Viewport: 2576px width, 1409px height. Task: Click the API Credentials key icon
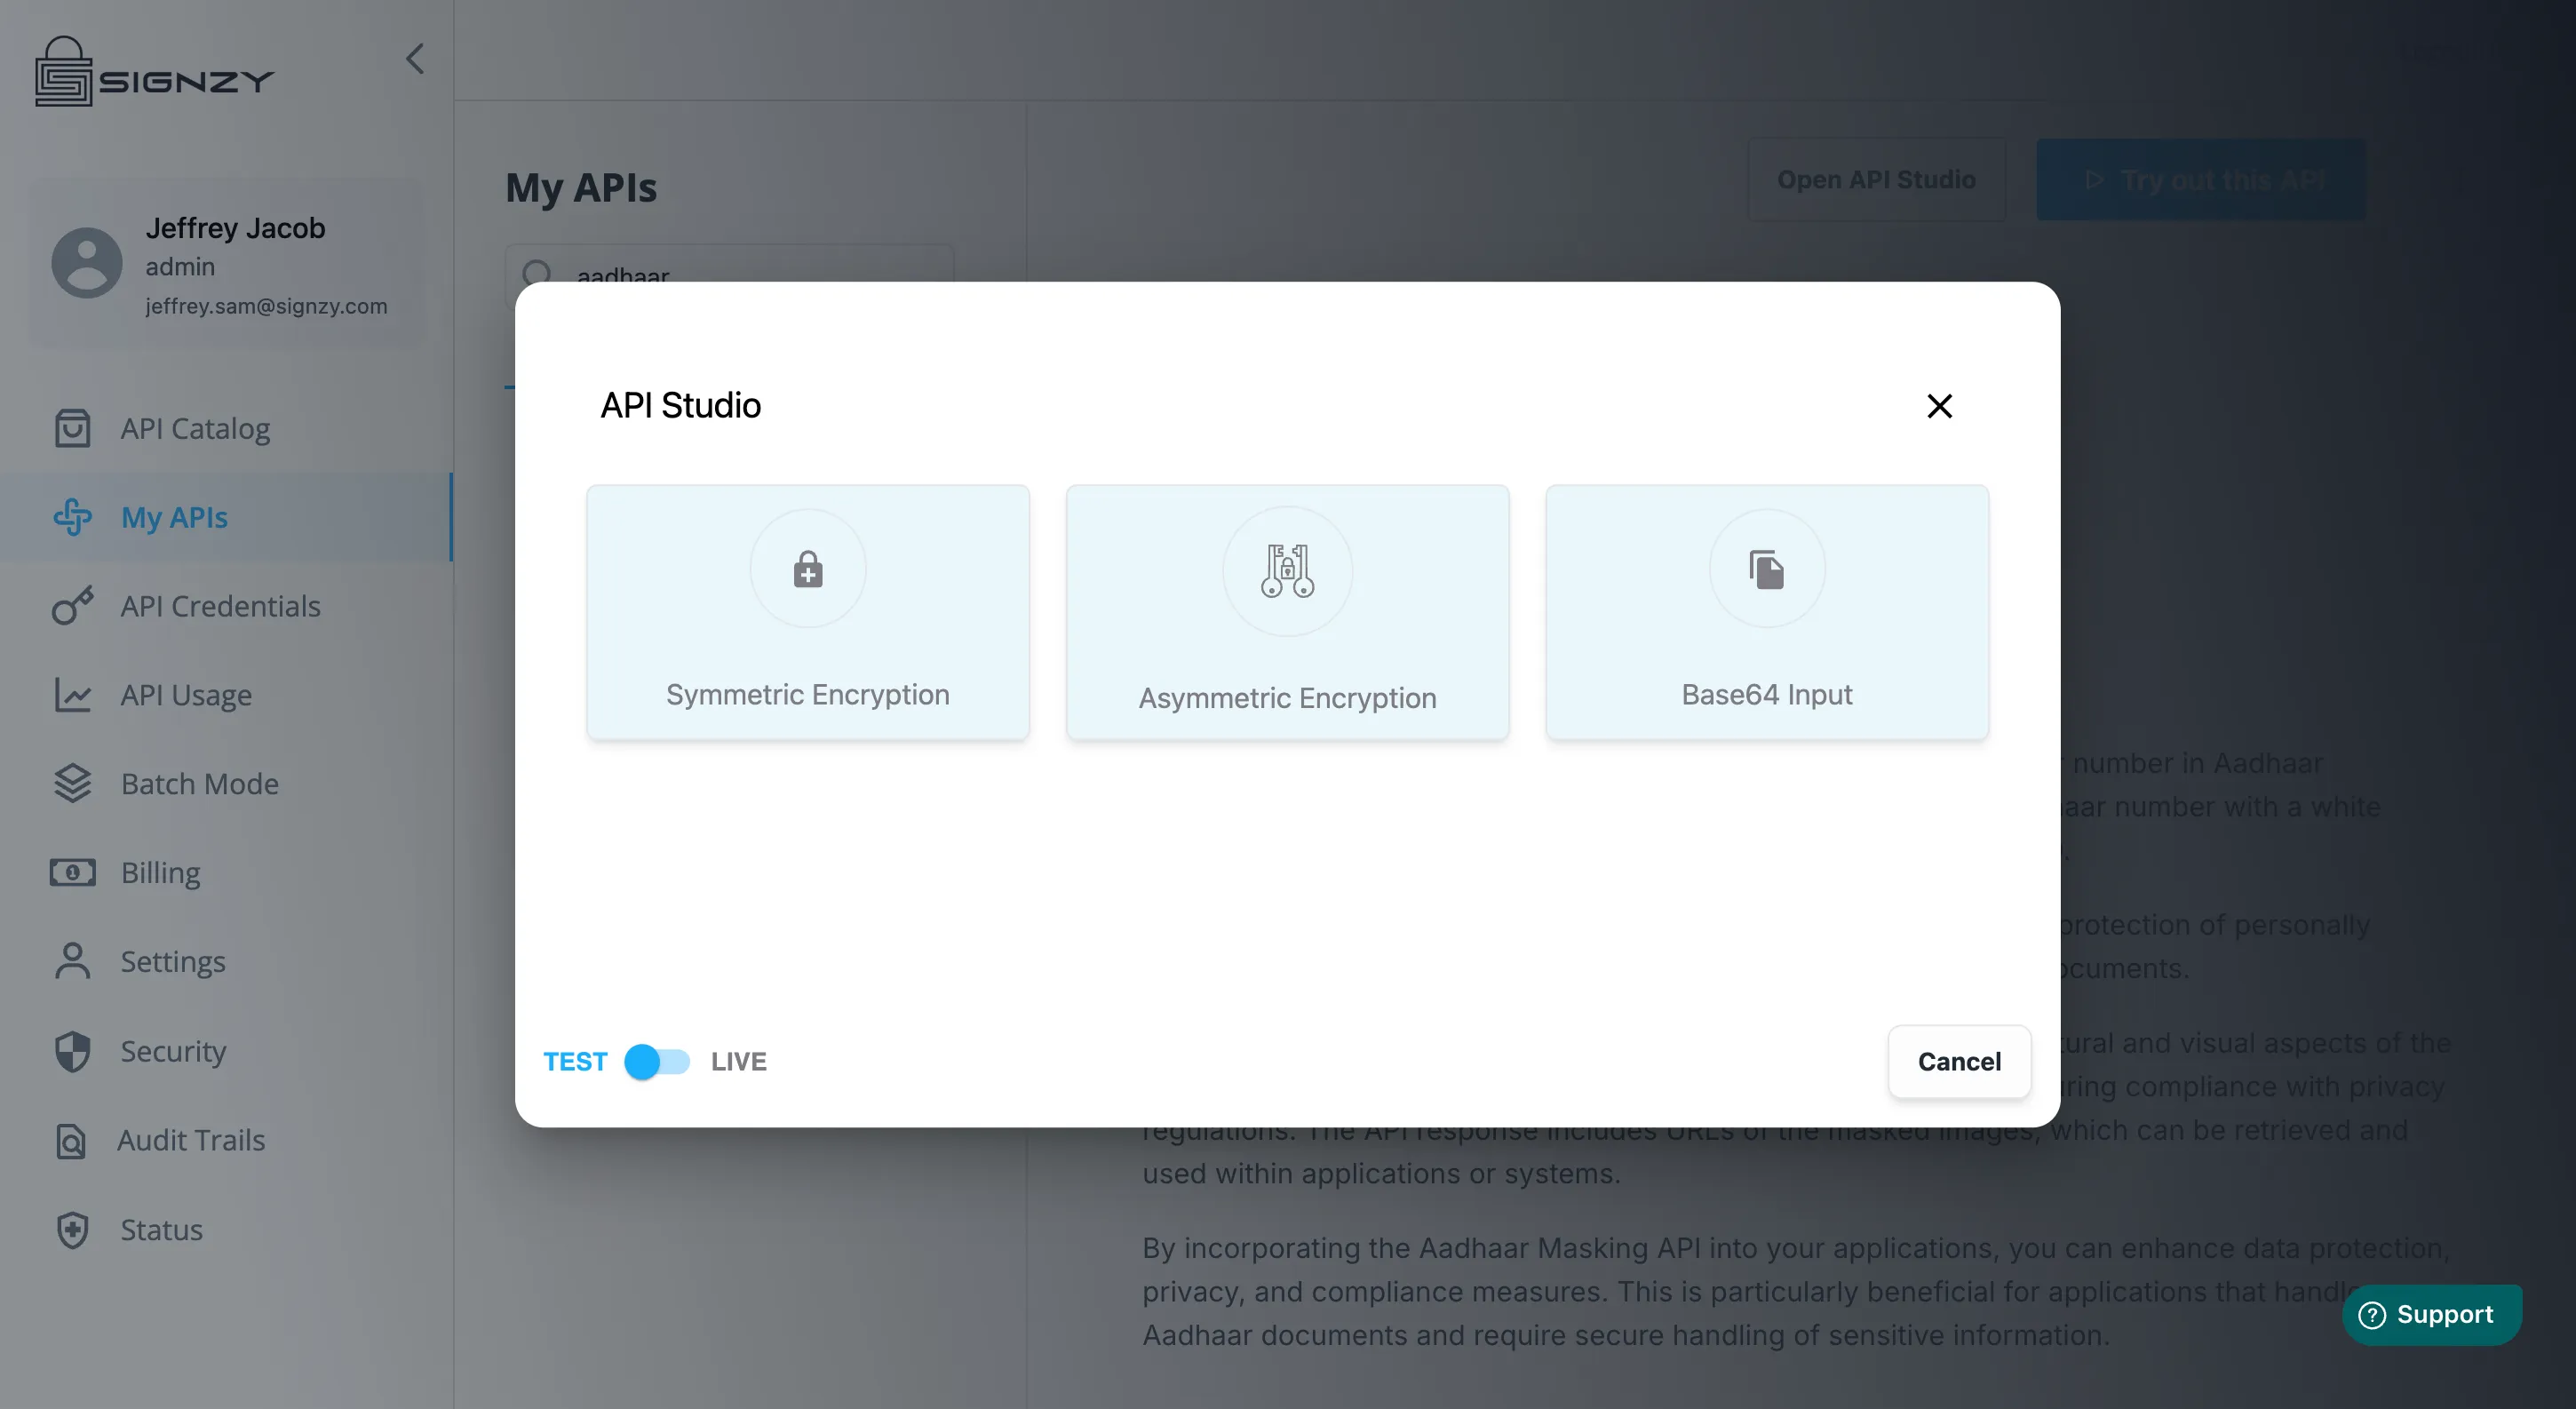tap(72, 606)
